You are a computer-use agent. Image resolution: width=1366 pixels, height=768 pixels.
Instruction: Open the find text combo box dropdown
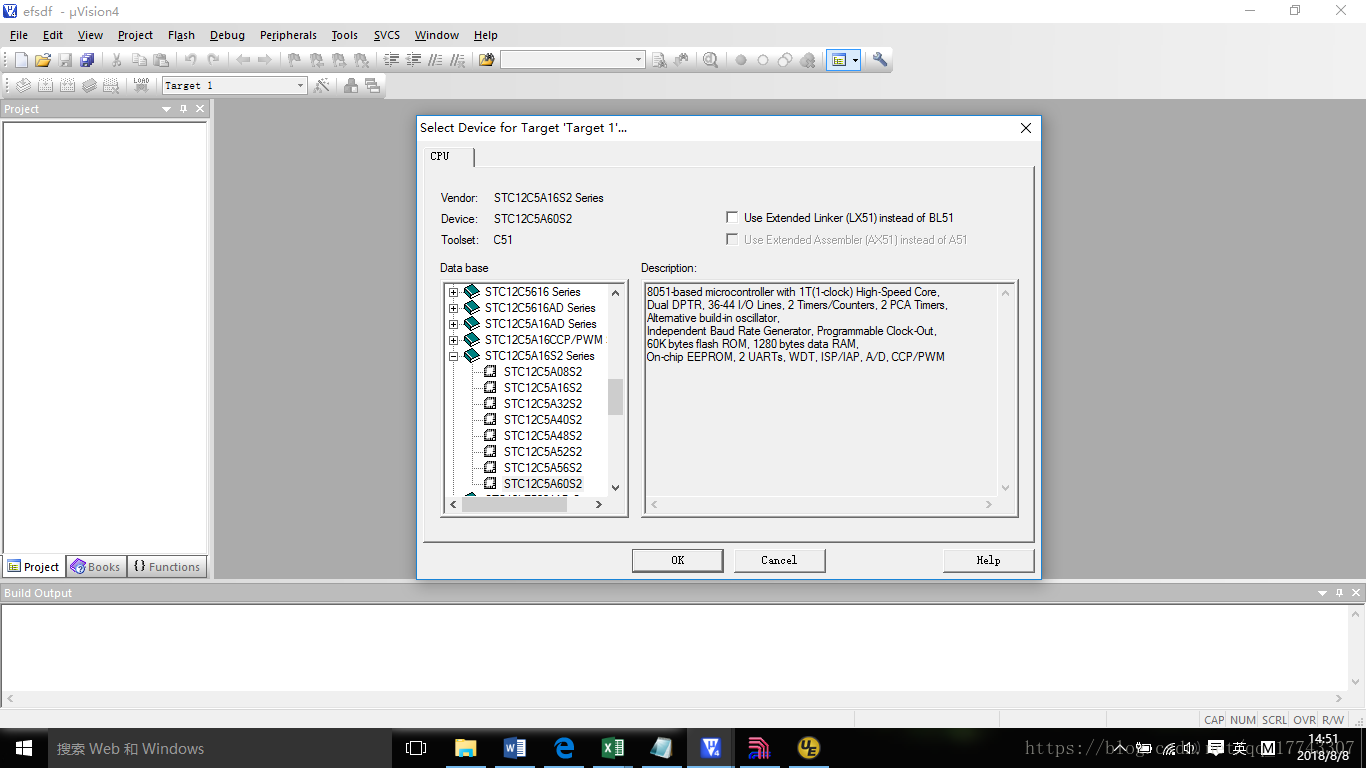coord(639,60)
